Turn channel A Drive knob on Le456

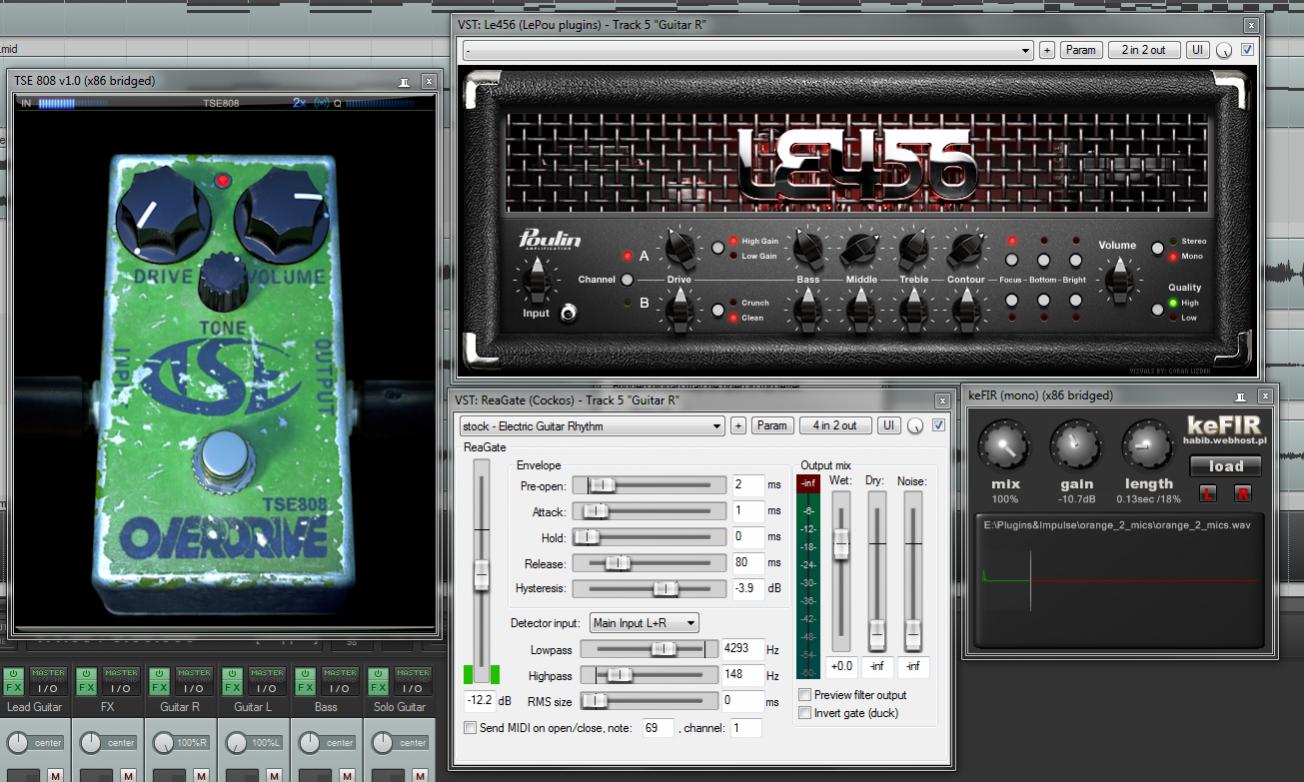[x=679, y=247]
